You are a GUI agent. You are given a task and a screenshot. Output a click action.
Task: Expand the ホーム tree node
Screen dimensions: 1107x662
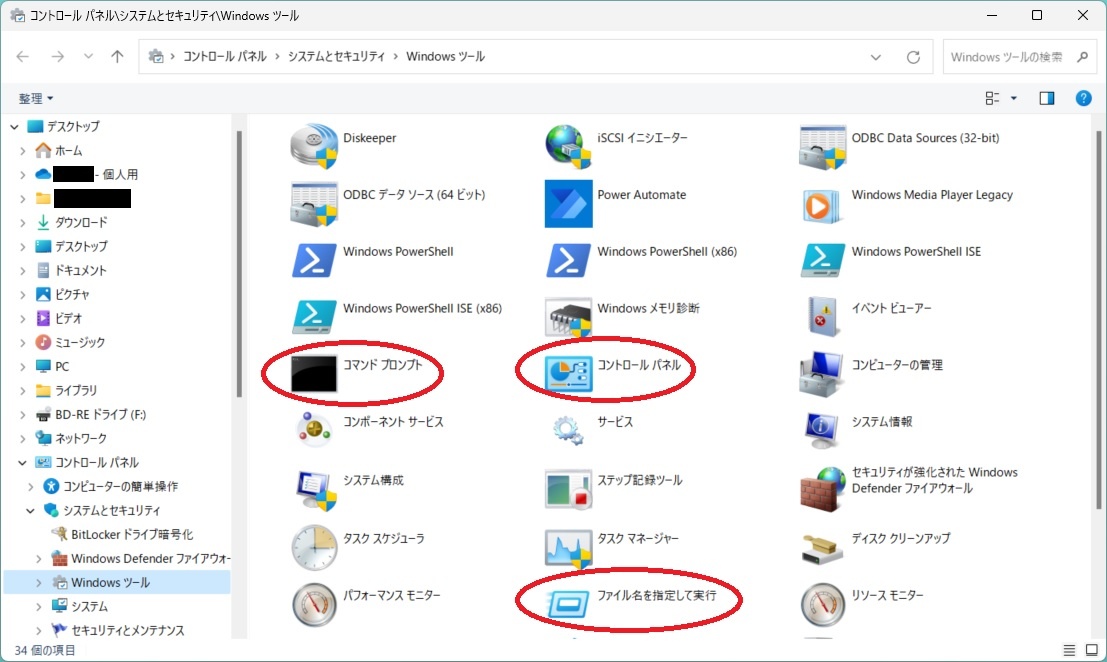[x=23, y=151]
